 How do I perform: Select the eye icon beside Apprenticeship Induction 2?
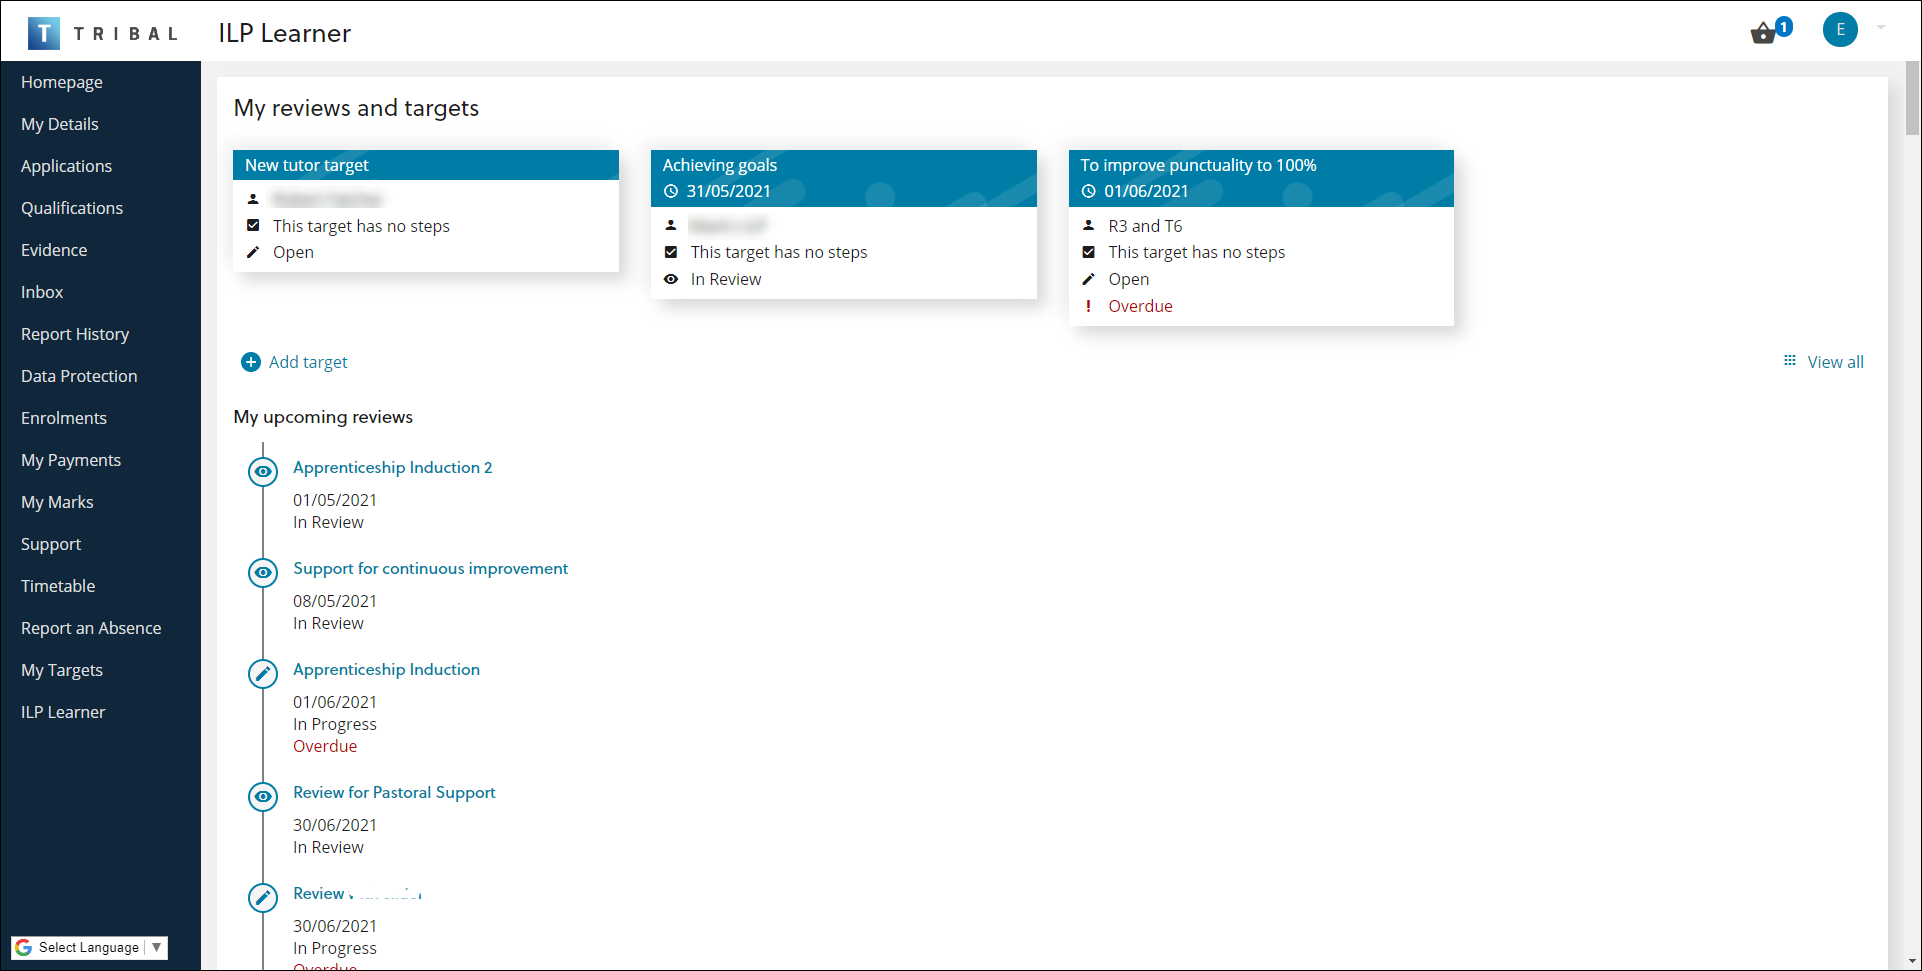point(262,471)
